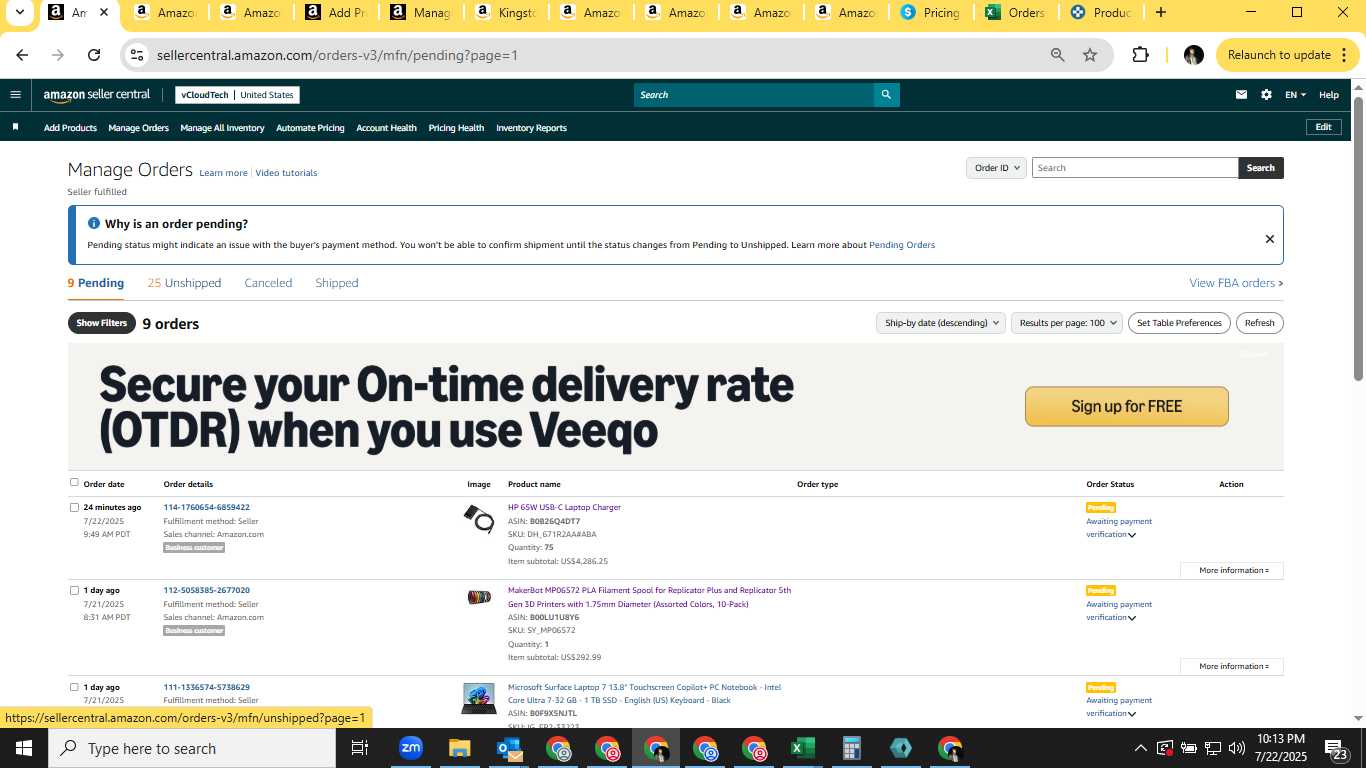The image size is (1366, 768).
Task: Open Windows Start menu
Action: click(24, 748)
